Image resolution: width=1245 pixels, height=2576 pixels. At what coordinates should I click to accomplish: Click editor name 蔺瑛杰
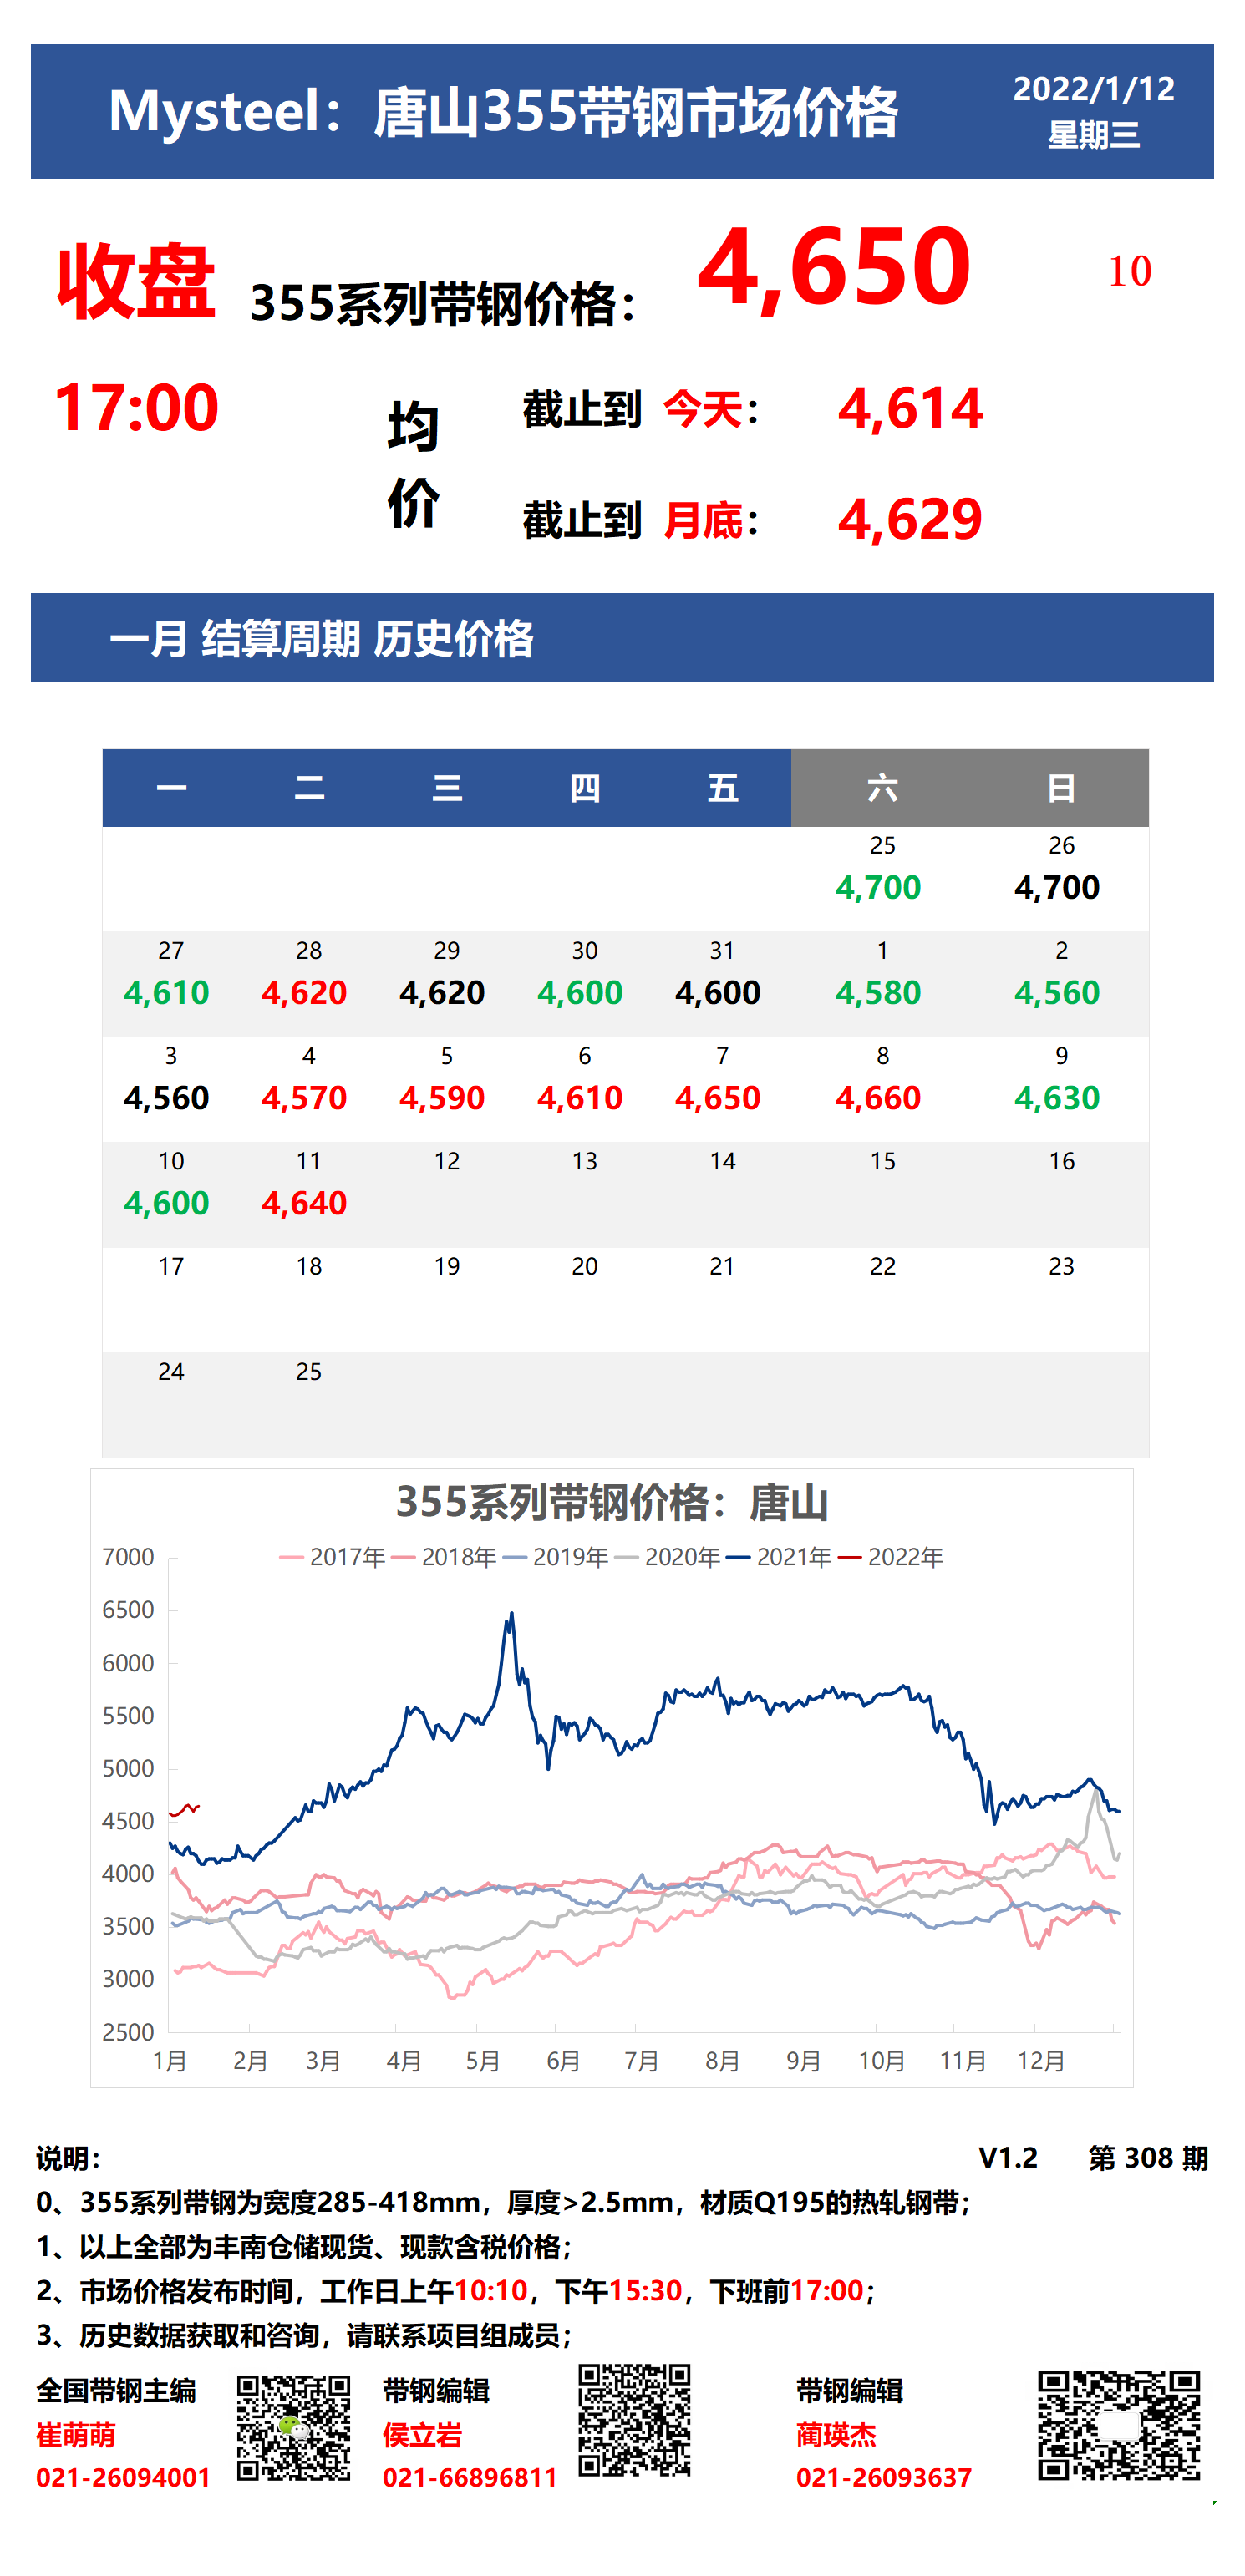836,2435
